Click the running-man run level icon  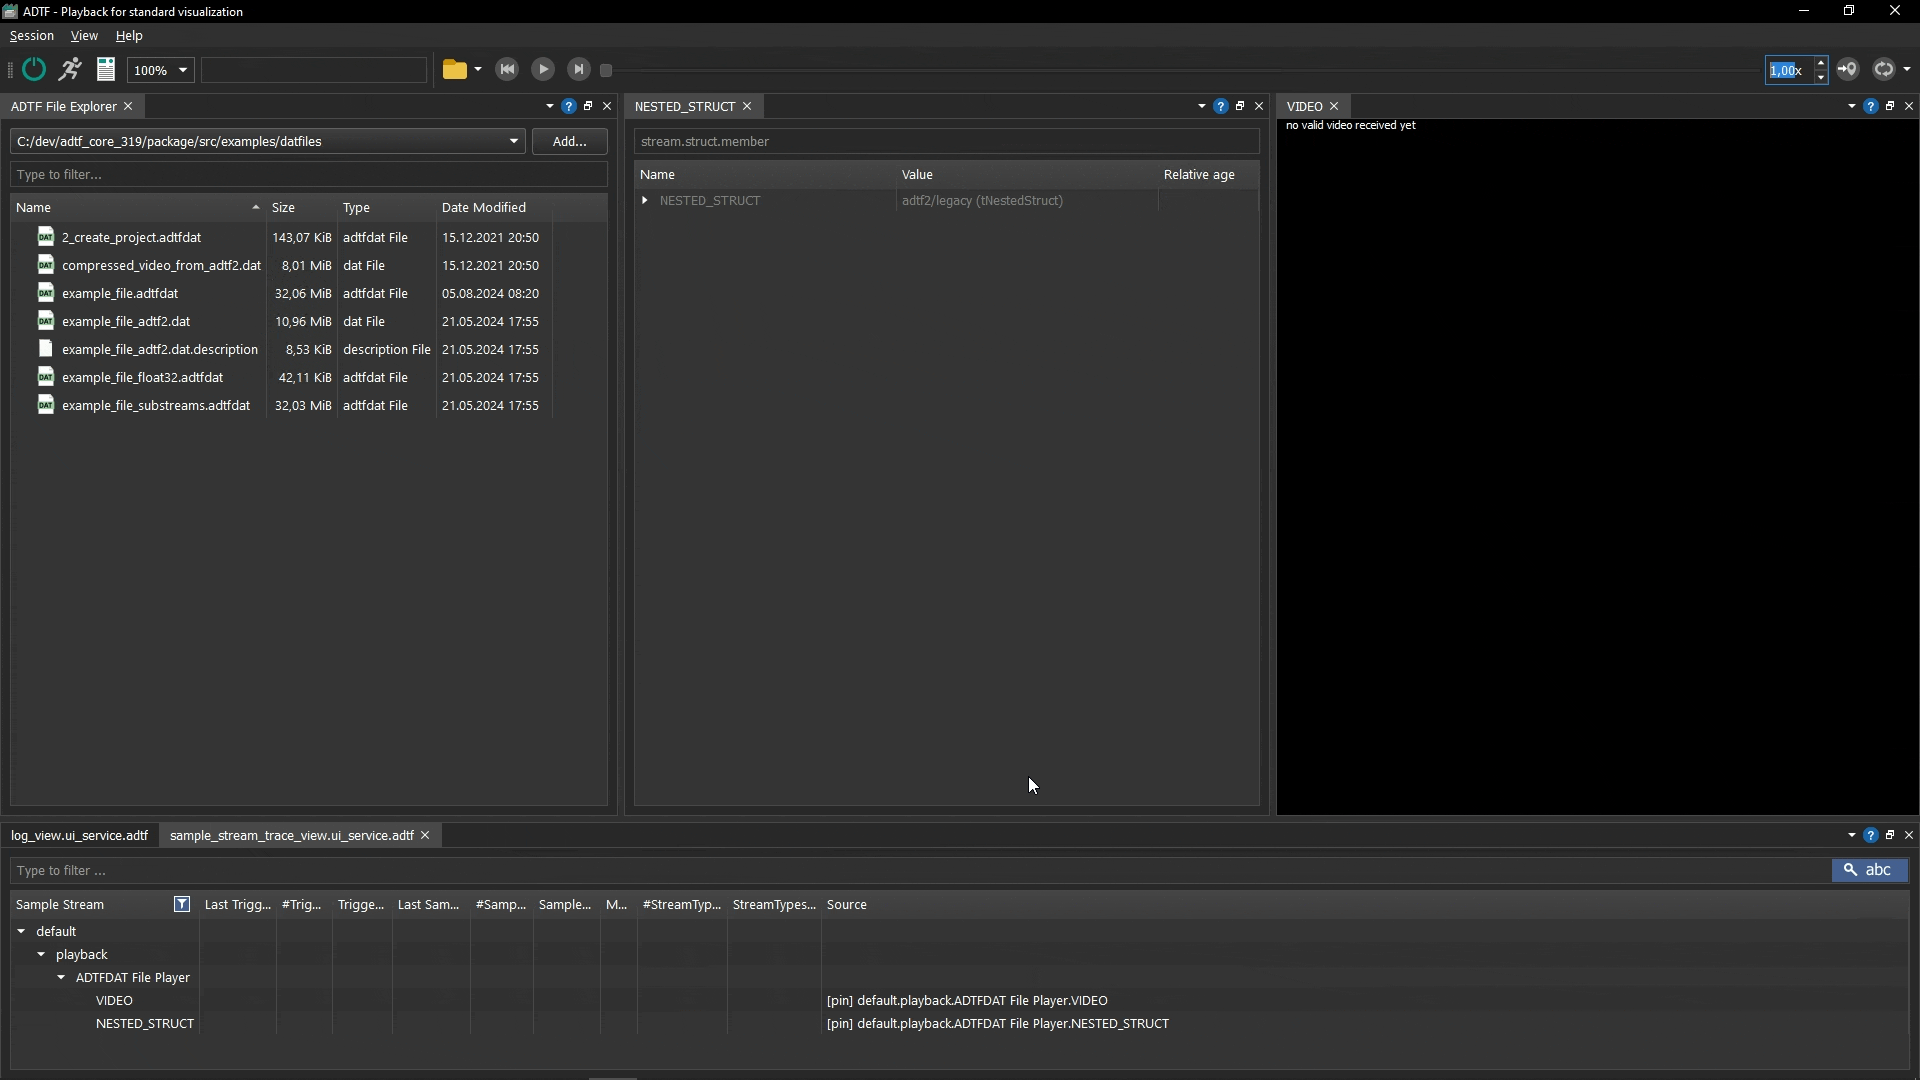[x=70, y=69]
